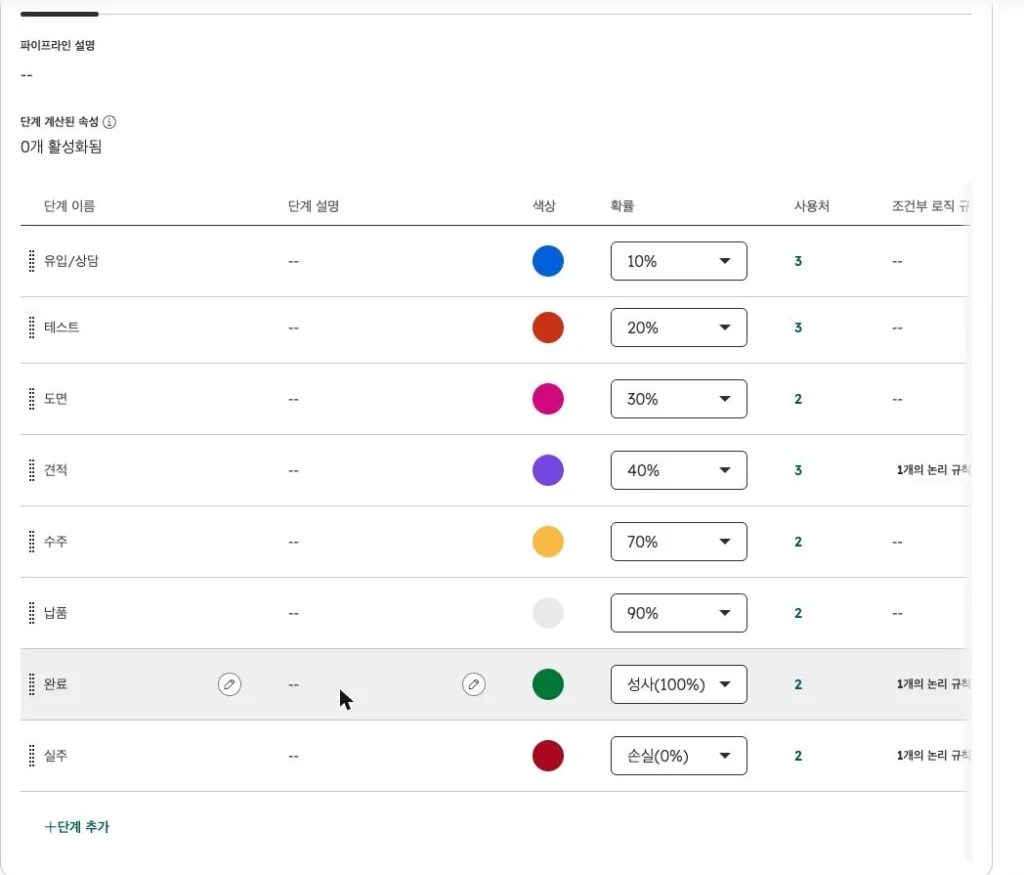
Task: Pick the dark red color swatch for 실주
Action: [x=548, y=756]
